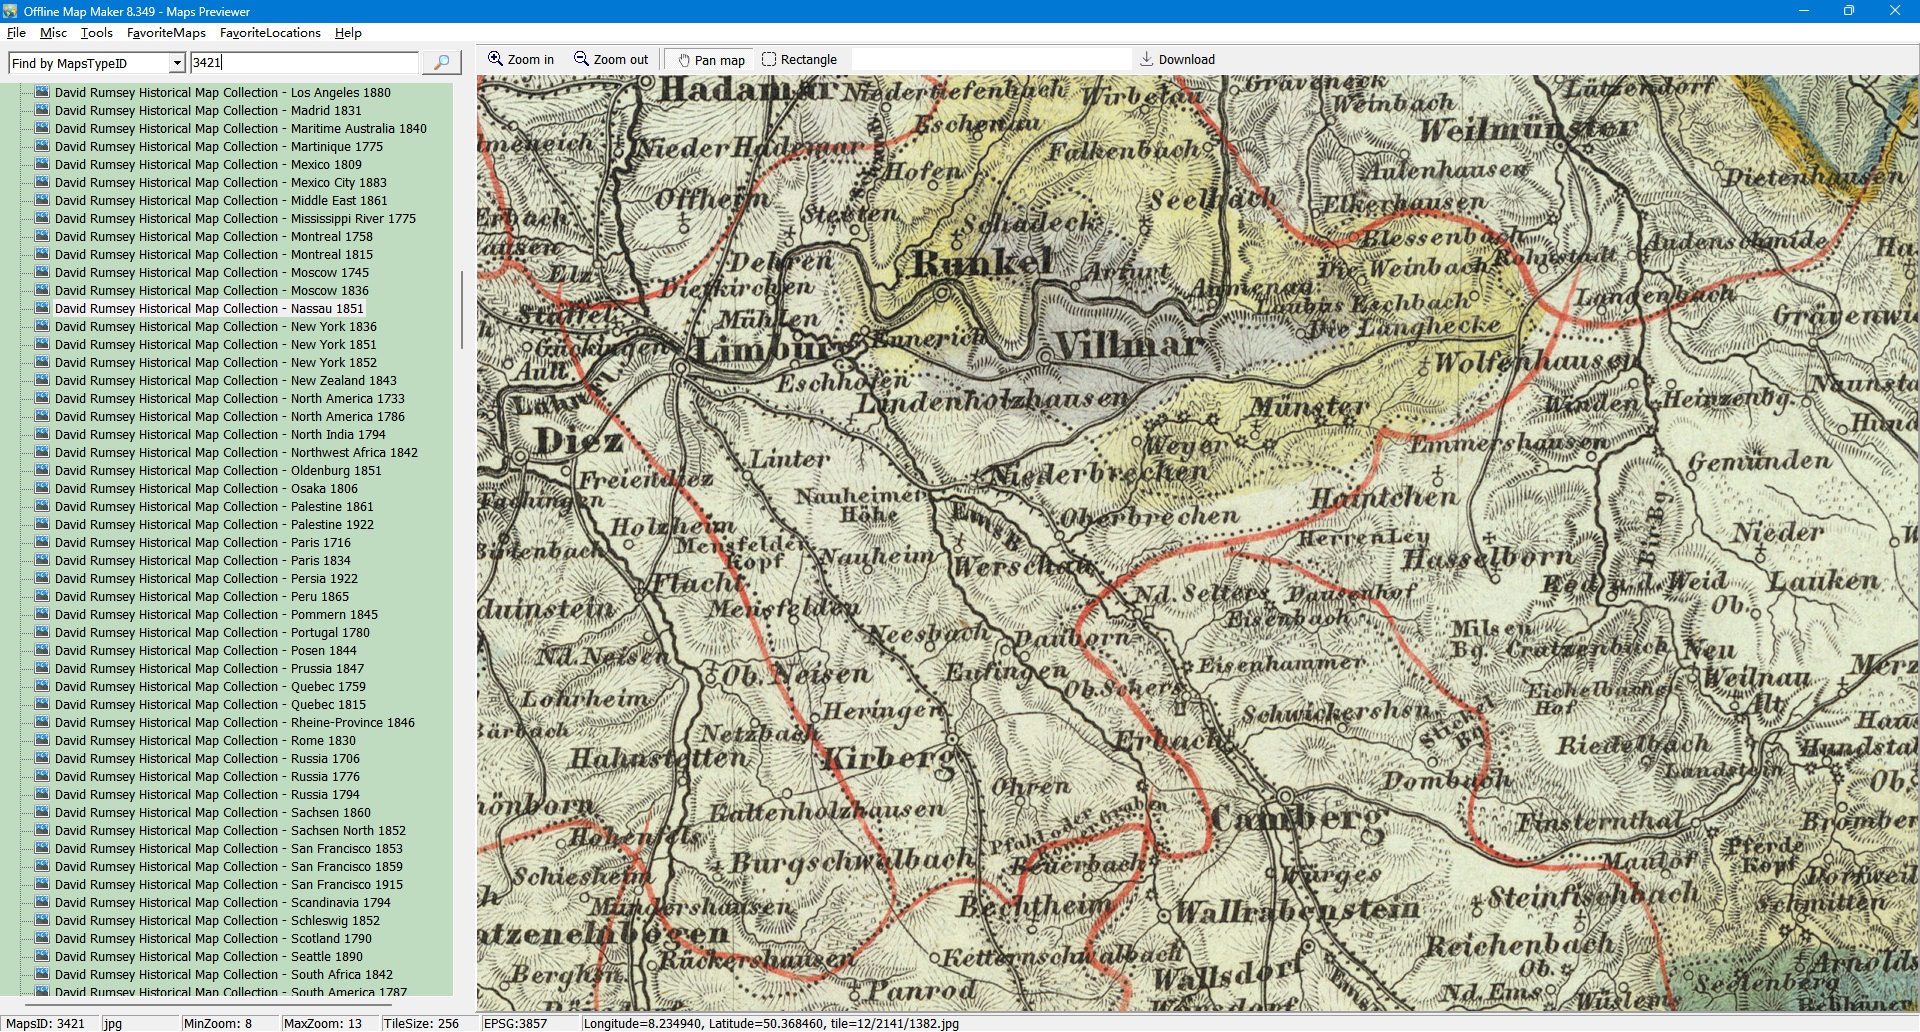Enable the Rectangle selection tool
The width and height of the screenshot is (1920, 1032).
click(799, 60)
